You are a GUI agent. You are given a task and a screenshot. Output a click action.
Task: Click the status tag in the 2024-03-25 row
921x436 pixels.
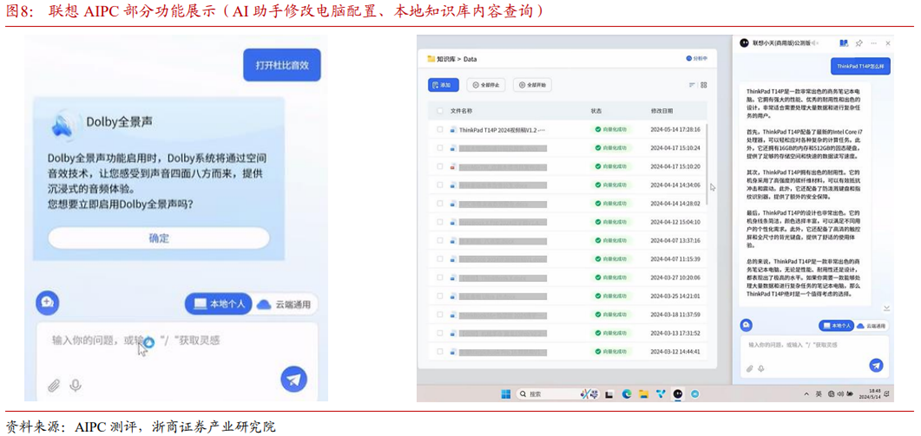click(611, 296)
